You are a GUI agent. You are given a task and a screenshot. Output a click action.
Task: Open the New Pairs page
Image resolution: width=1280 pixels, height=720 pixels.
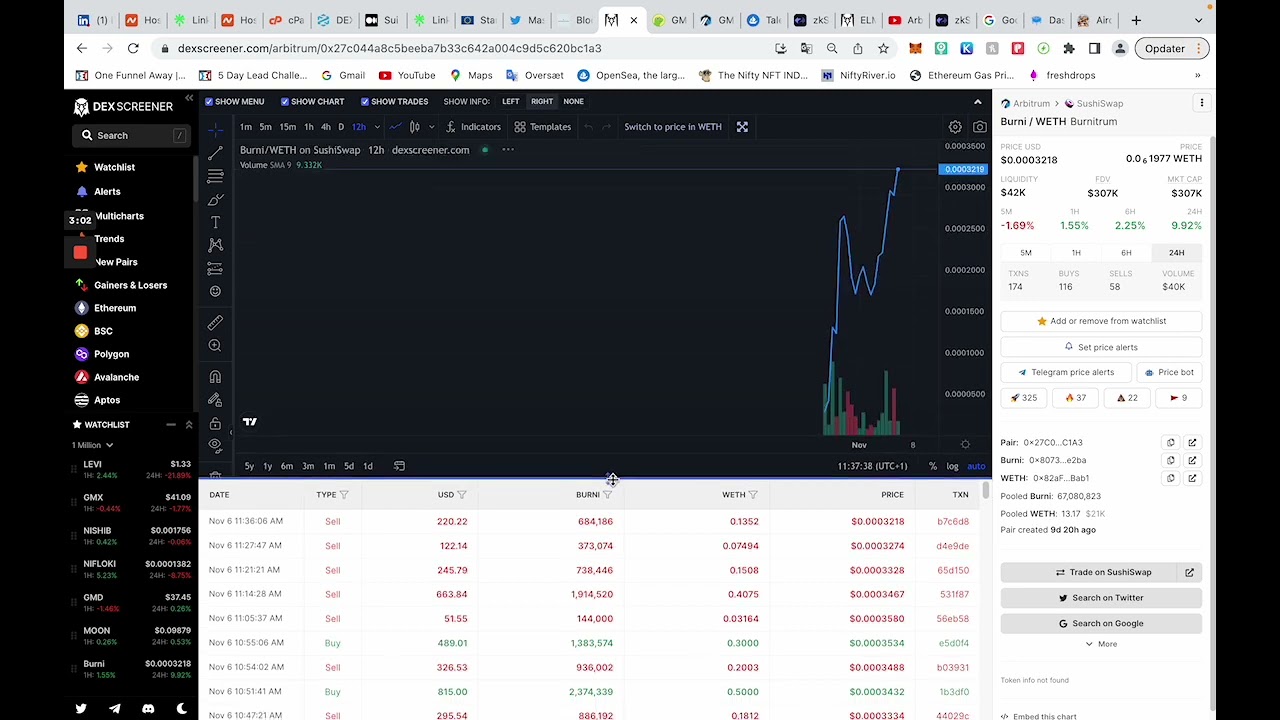pyautogui.click(x=116, y=262)
